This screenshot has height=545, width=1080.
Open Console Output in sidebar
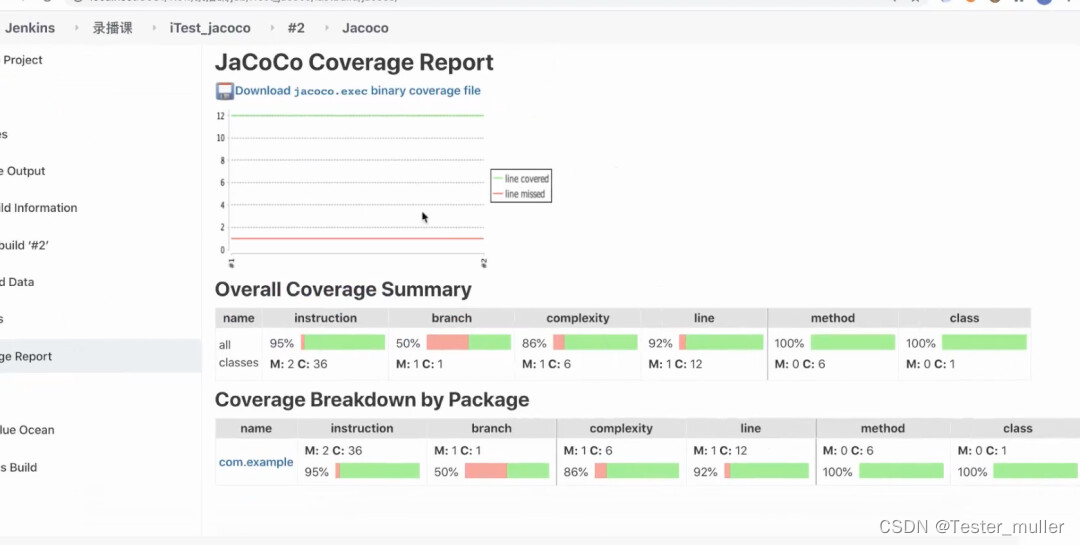pos(23,171)
